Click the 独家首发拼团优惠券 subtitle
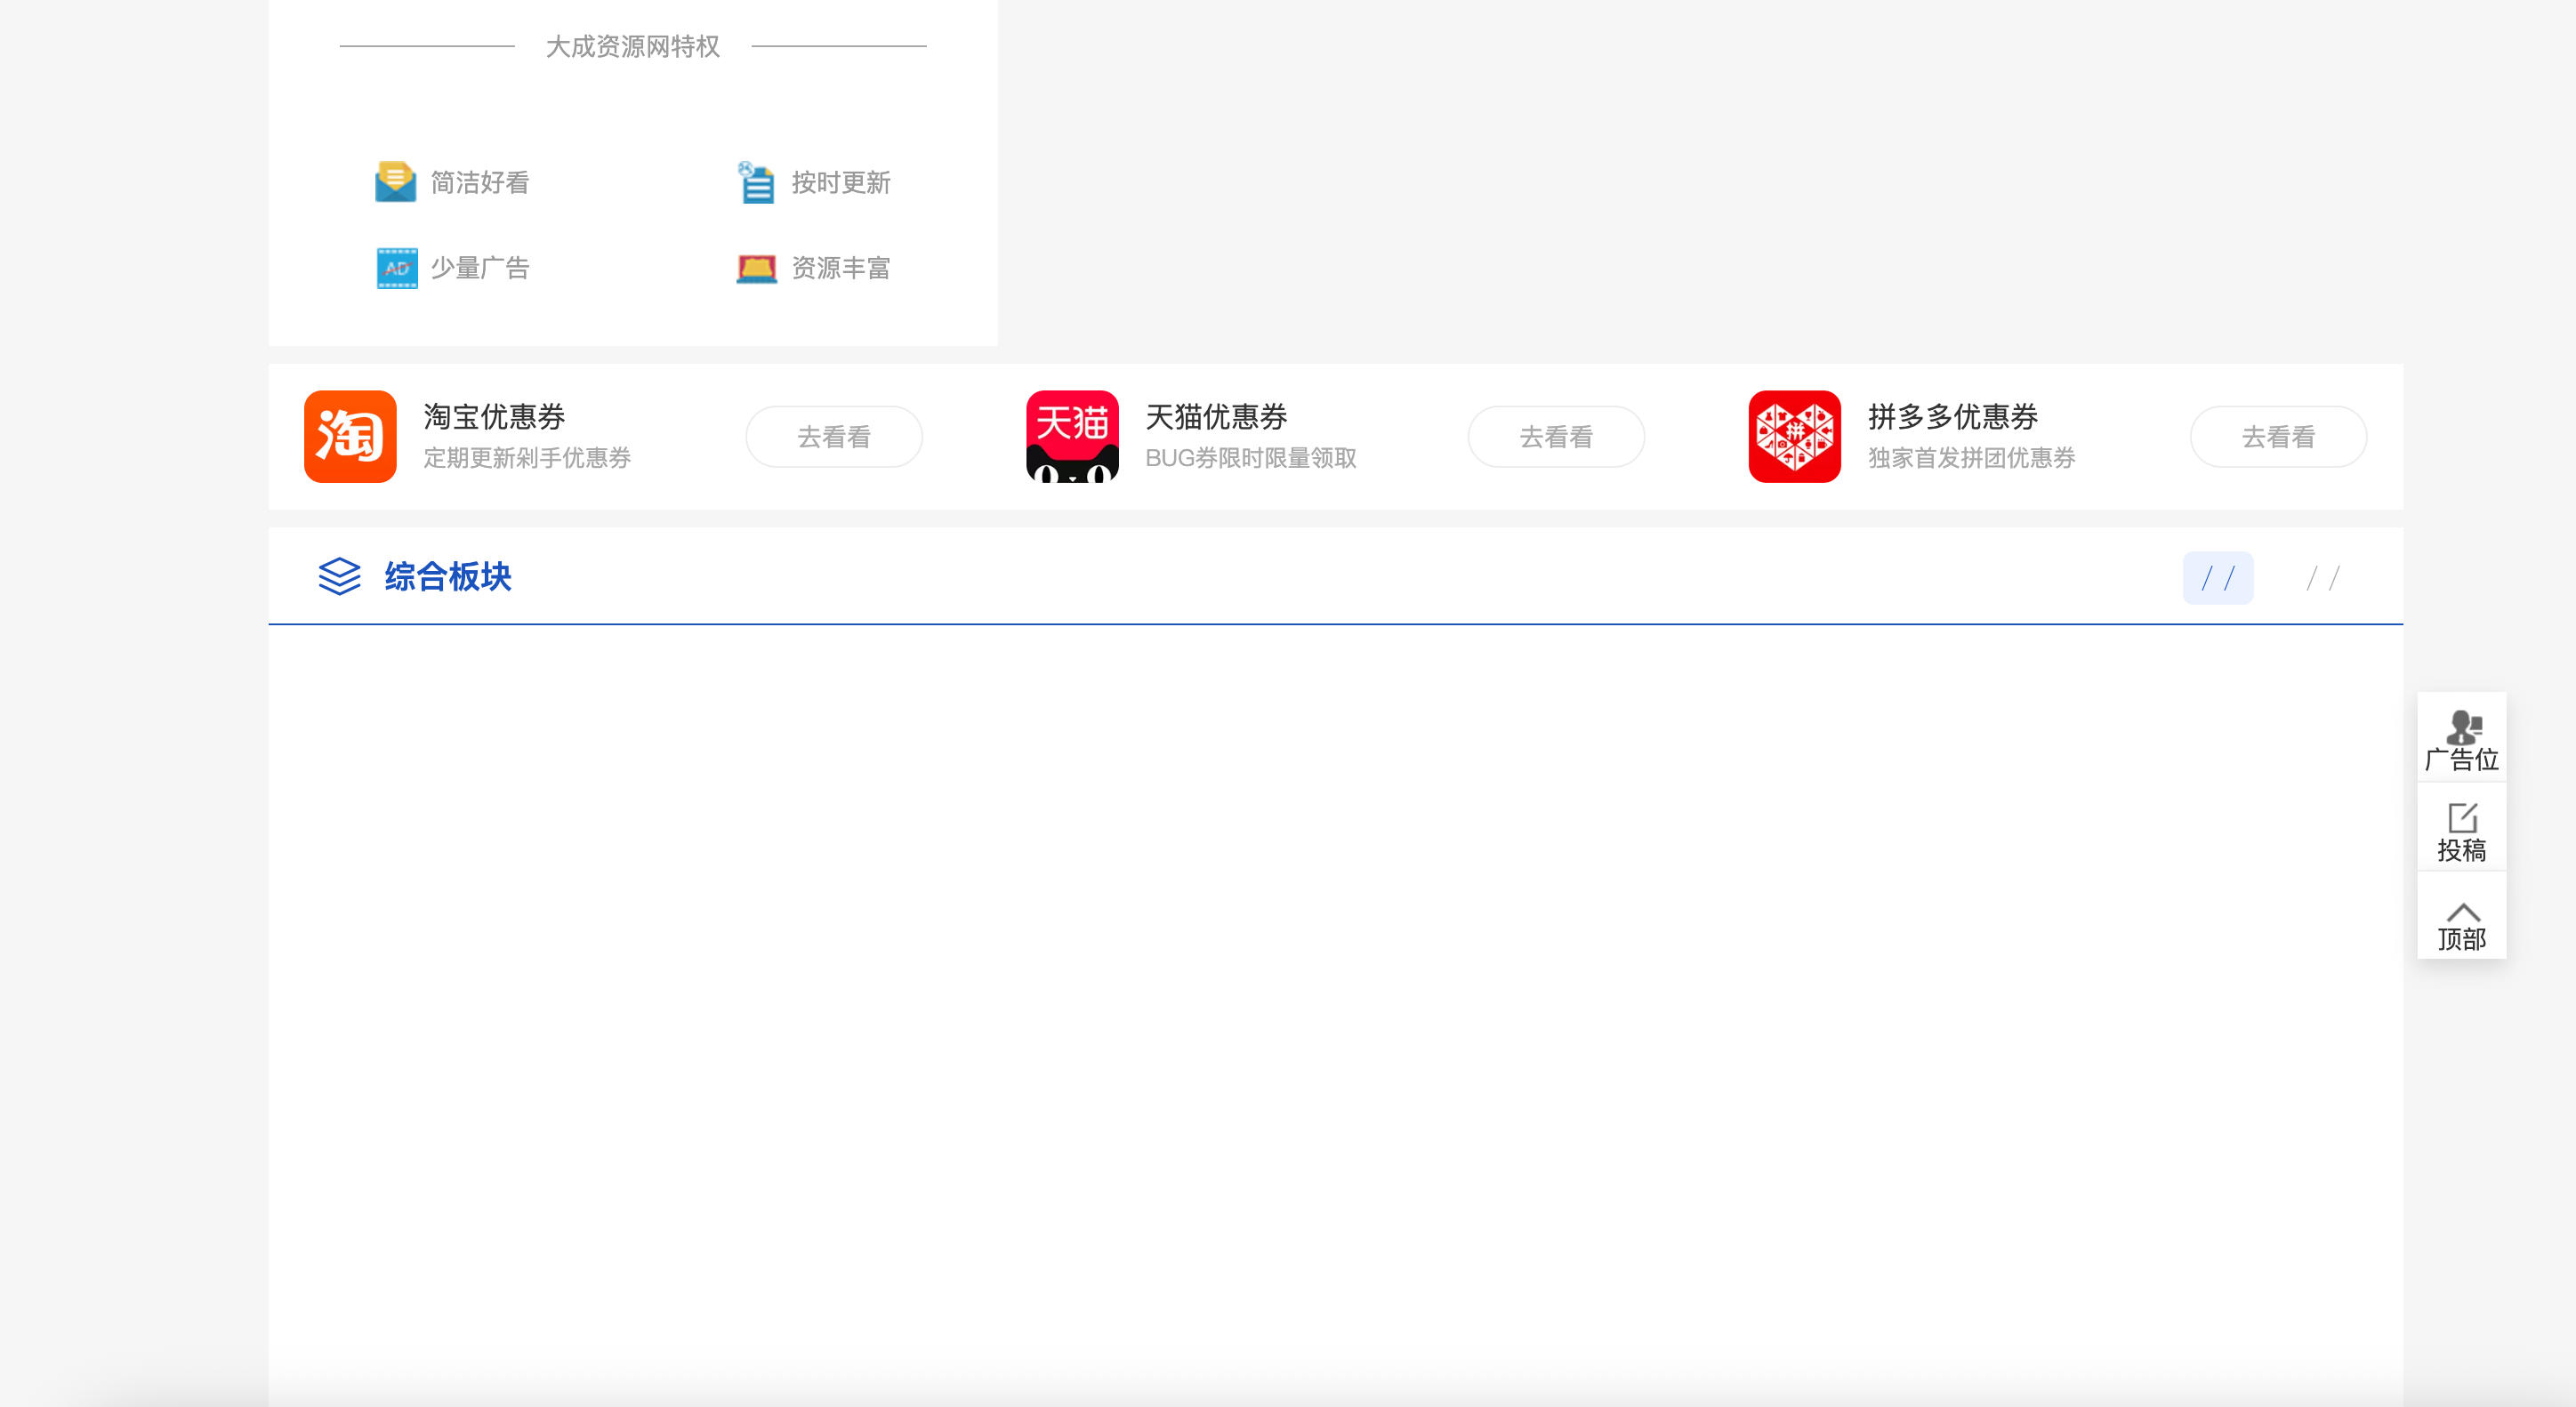2576x1407 pixels. pyautogui.click(x=1972, y=458)
